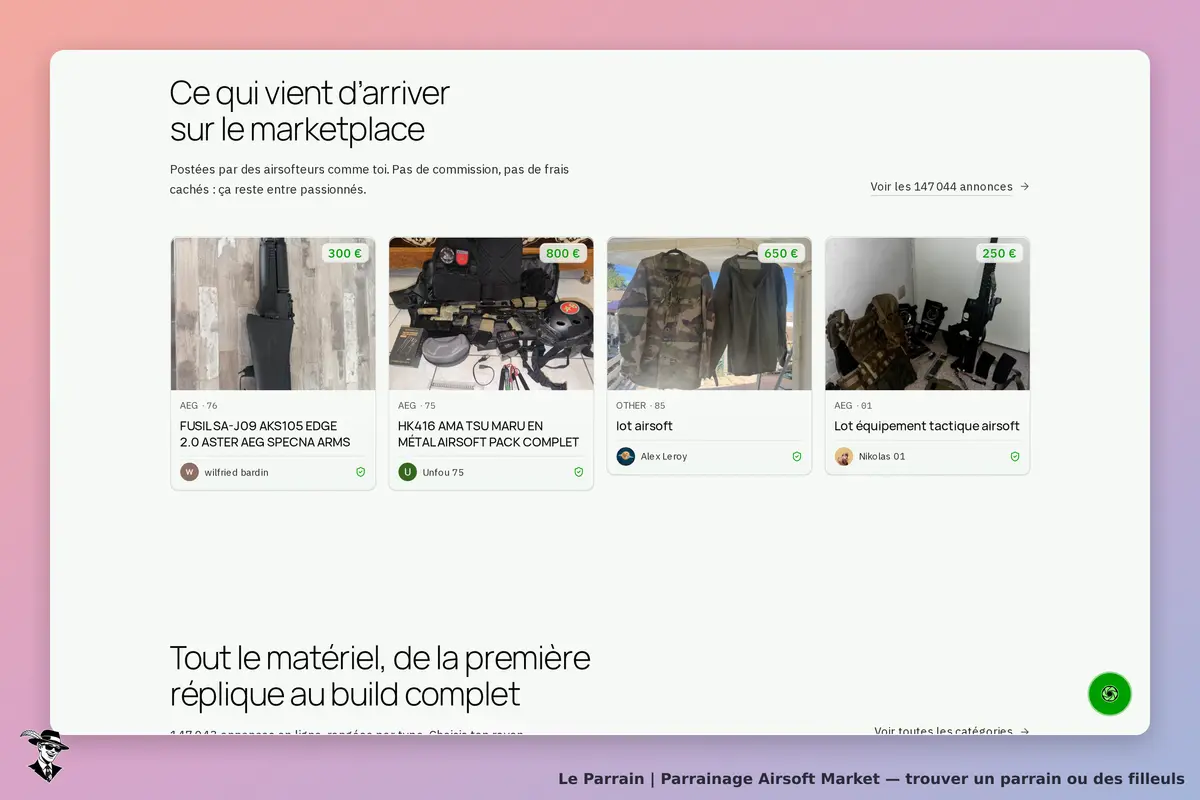
Task: Click verified shield icon beside wilfried bardin
Action: click(361, 472)
